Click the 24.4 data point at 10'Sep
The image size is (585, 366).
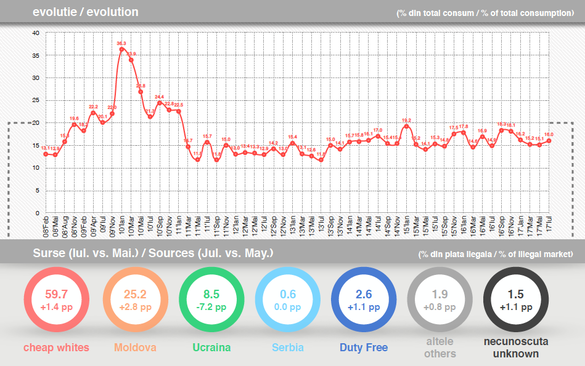[160, 103]
